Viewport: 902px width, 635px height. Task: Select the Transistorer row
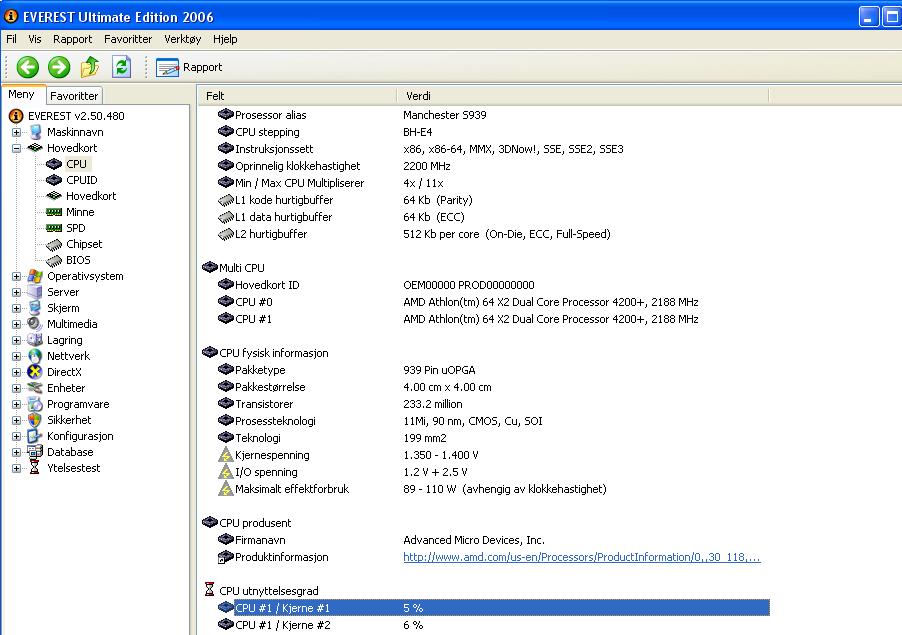[x=493, y=404]
